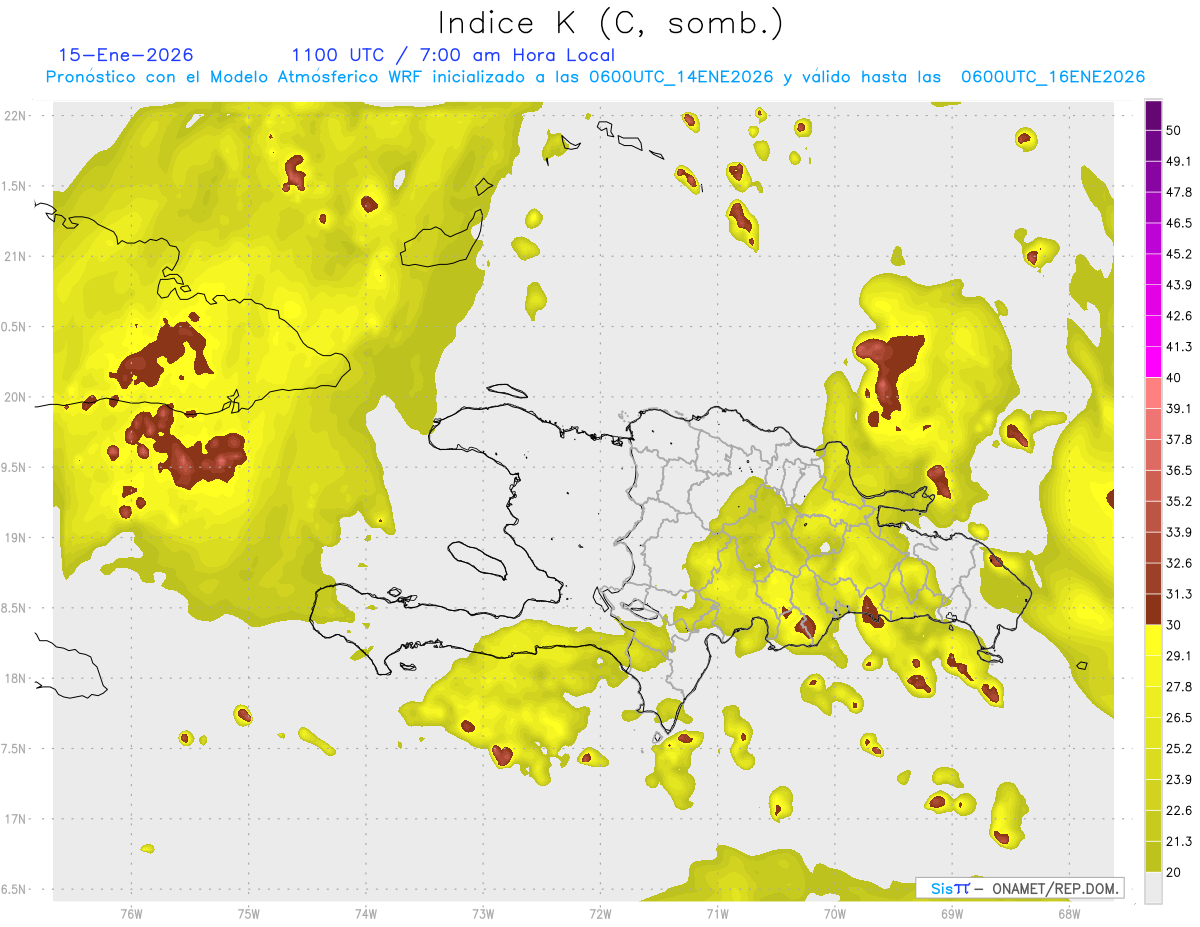The image size is (1200, 927).
Task: Click latitude label "17N"
Action: (x=15, y=820)
